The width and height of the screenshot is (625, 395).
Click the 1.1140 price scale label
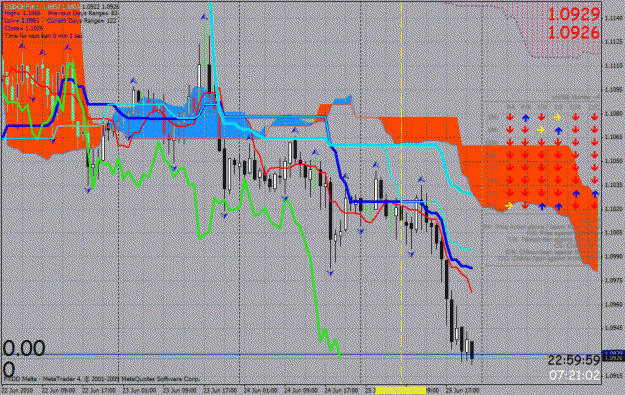pyautogui.click(x=614, y=18)
